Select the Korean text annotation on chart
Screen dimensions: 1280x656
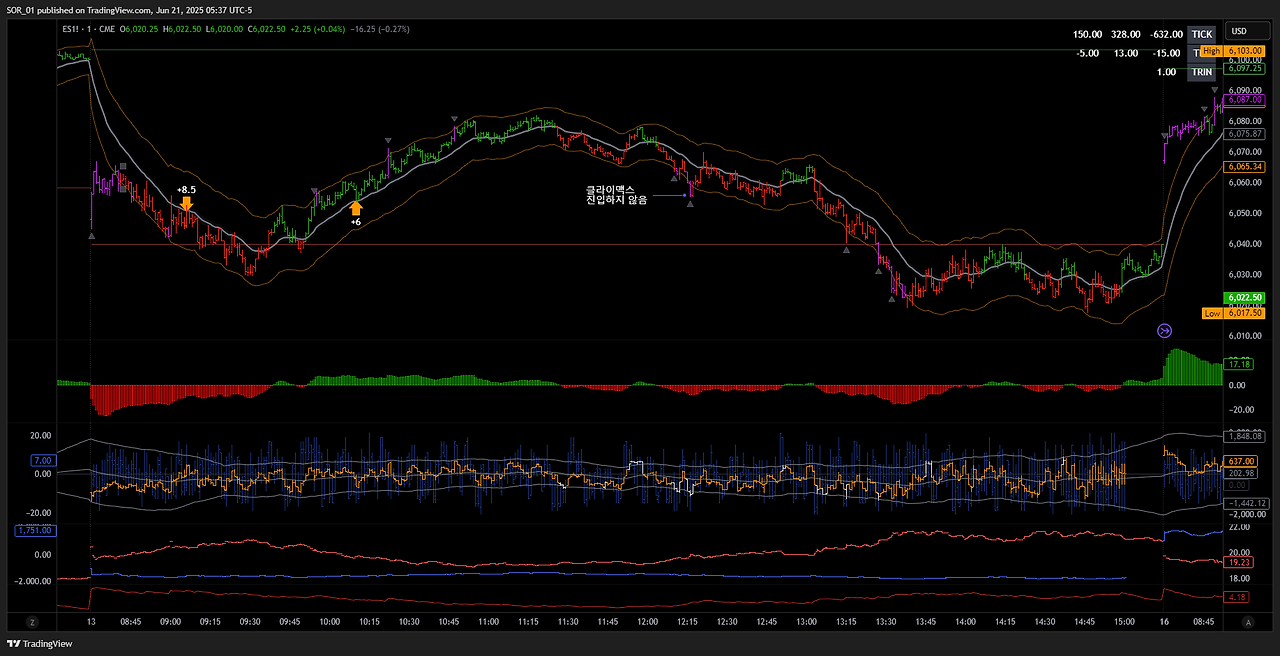click(617, 195)
